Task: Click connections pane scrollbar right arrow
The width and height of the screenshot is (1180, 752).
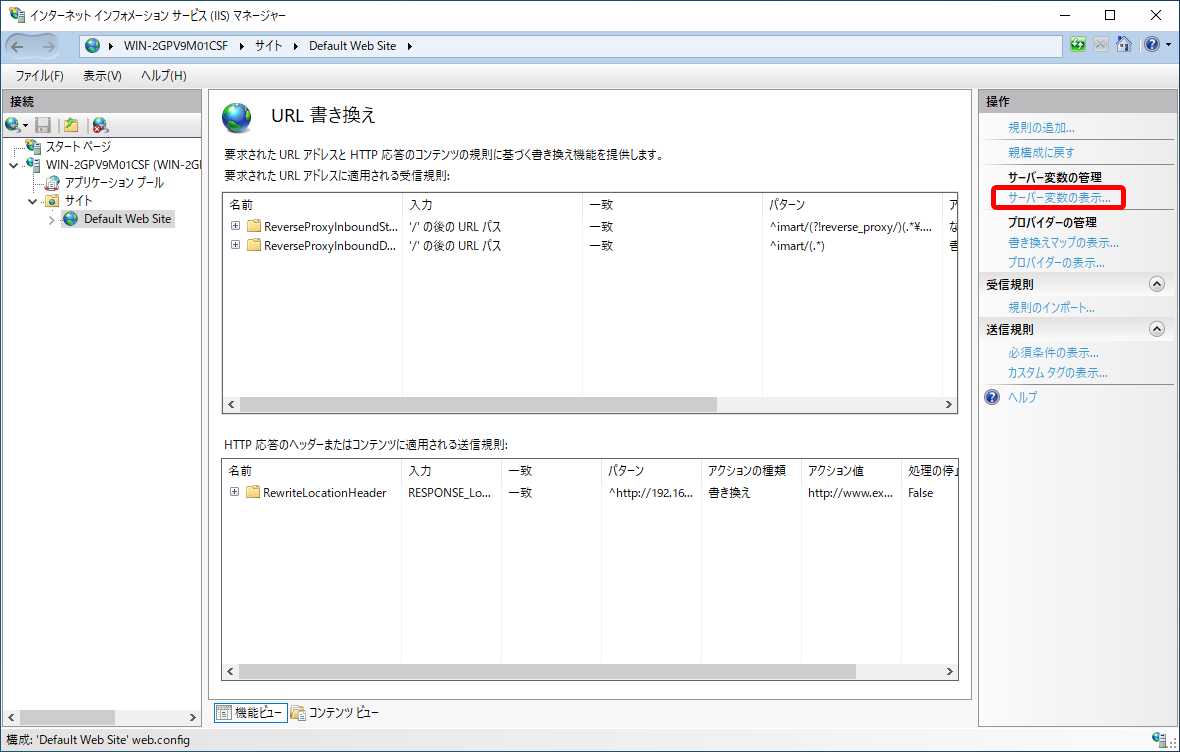Action: 193,717
